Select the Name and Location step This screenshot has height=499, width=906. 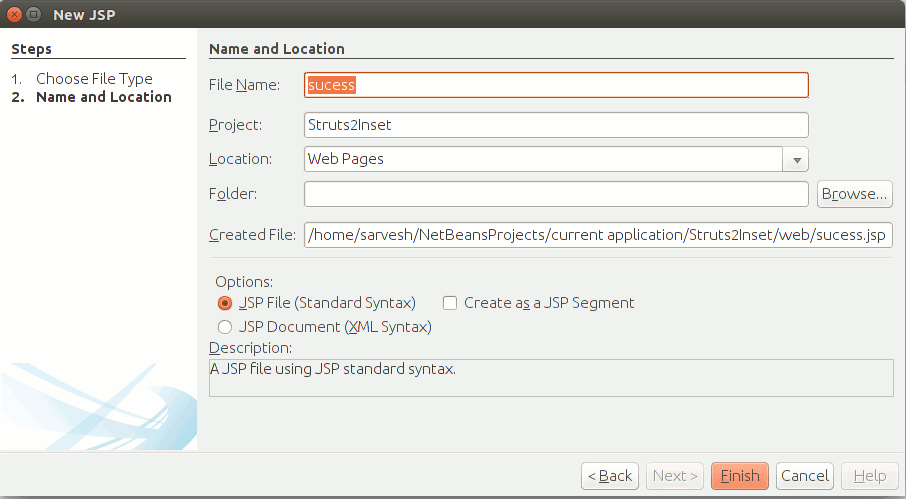[104, 97]
